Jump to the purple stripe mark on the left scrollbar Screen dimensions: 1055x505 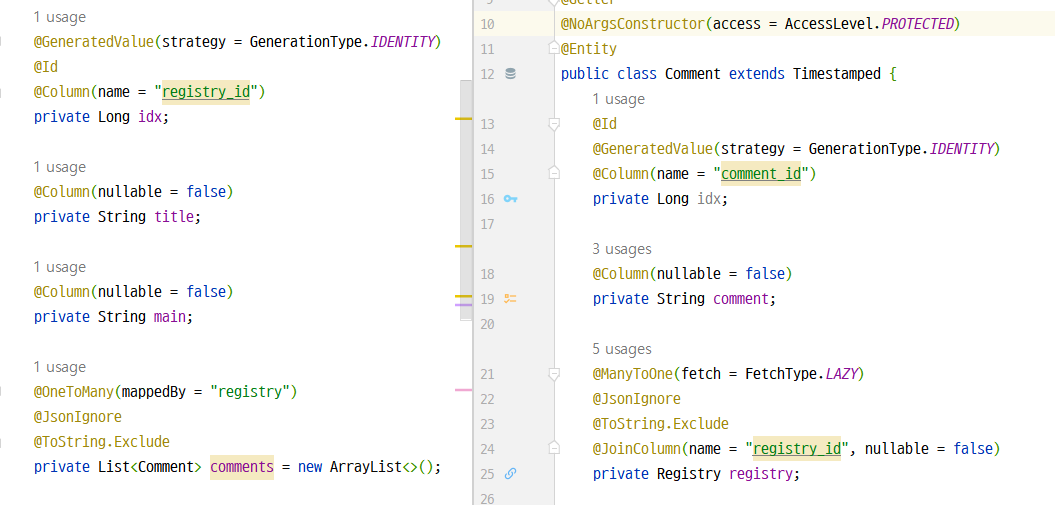(x=464, y=305)
